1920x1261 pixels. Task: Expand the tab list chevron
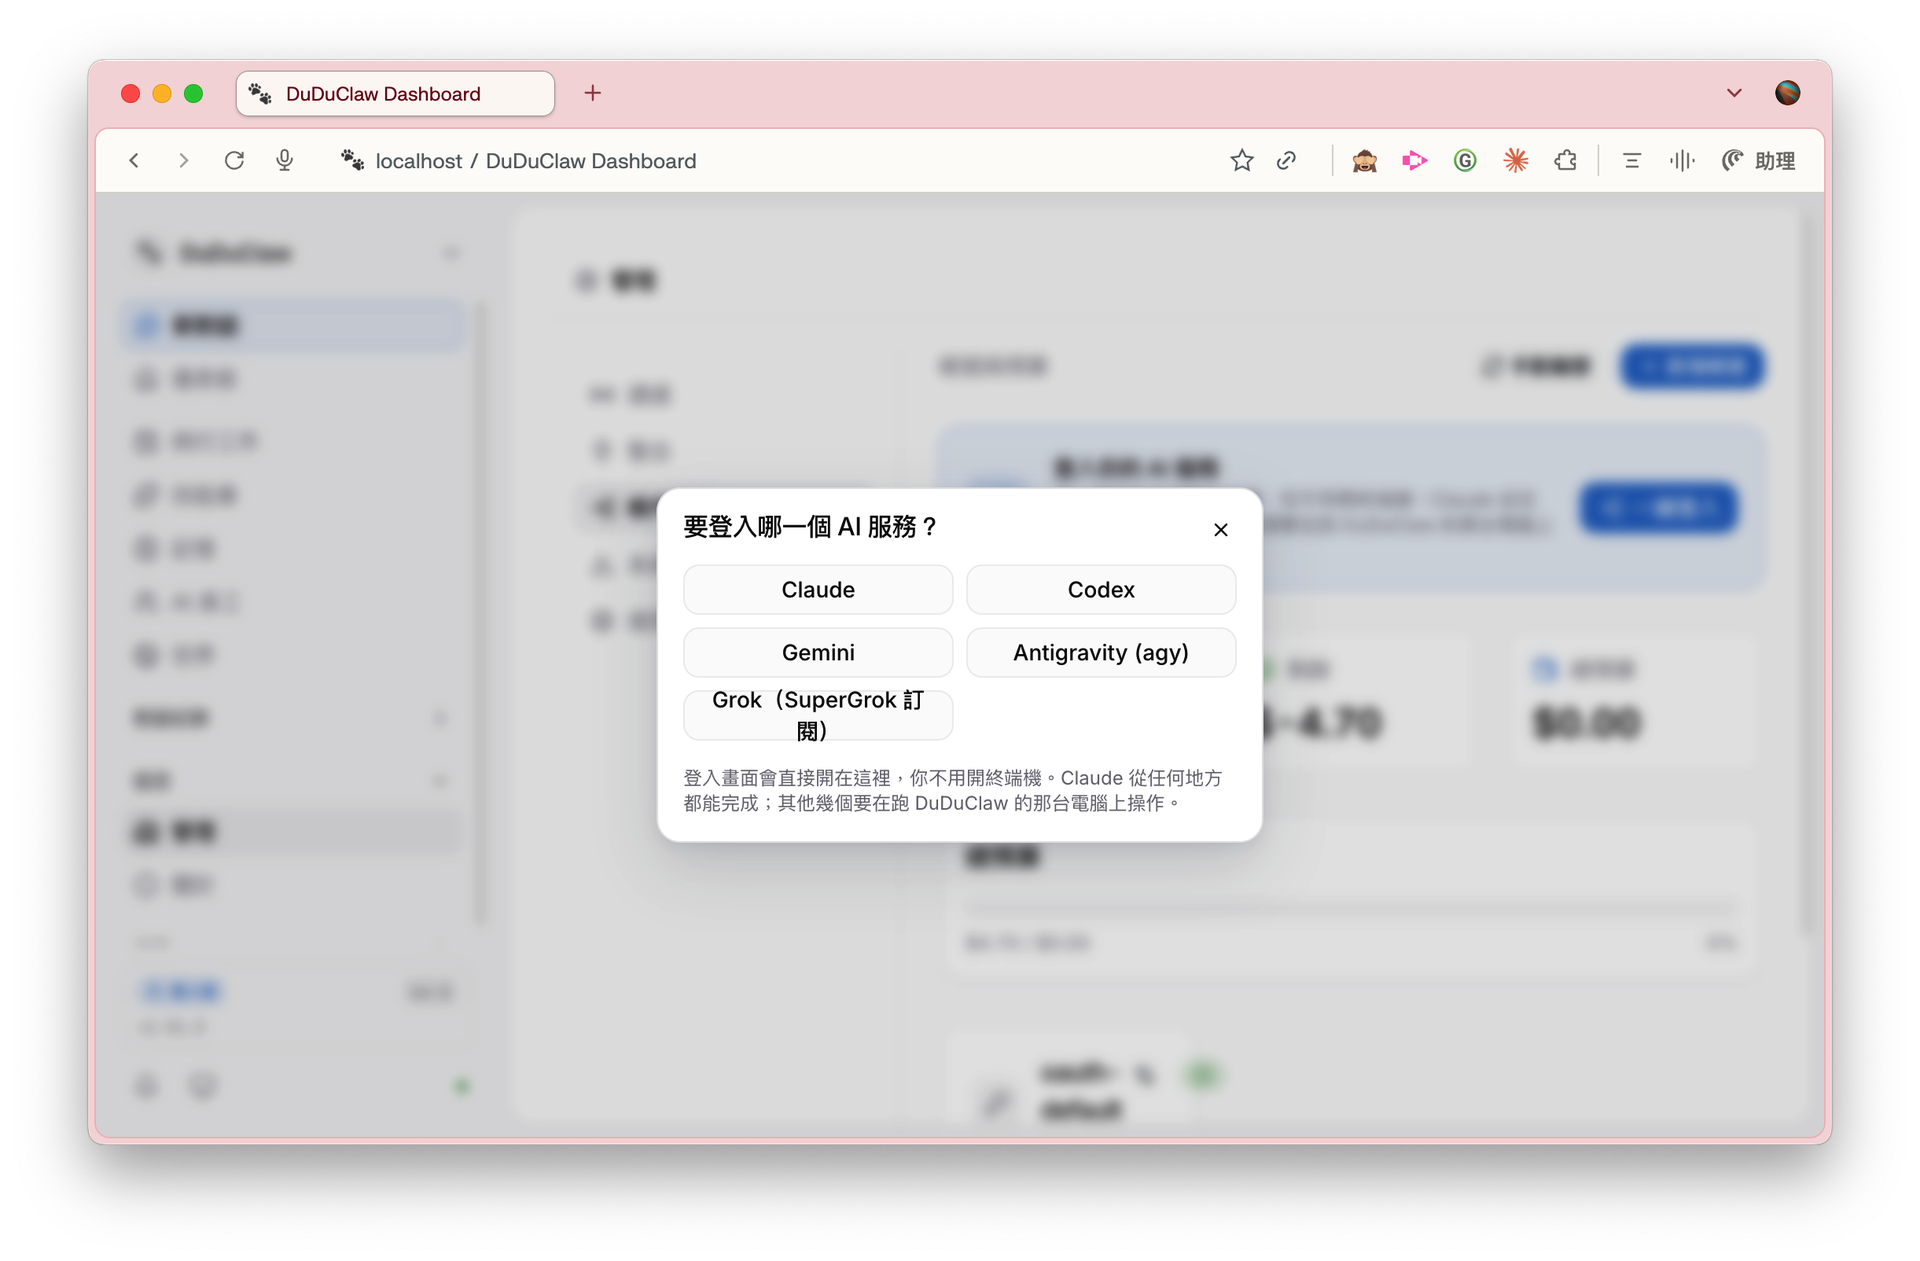[1734, 93]
